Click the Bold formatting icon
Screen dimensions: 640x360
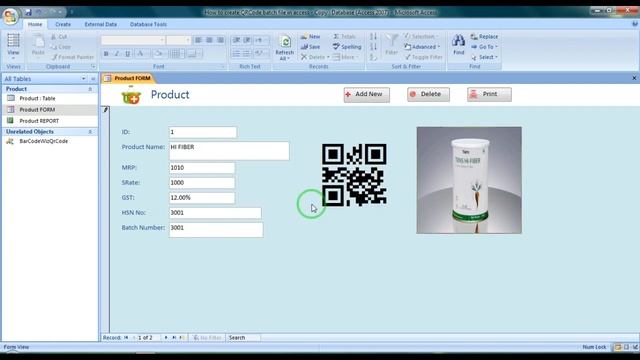[106, 53]
